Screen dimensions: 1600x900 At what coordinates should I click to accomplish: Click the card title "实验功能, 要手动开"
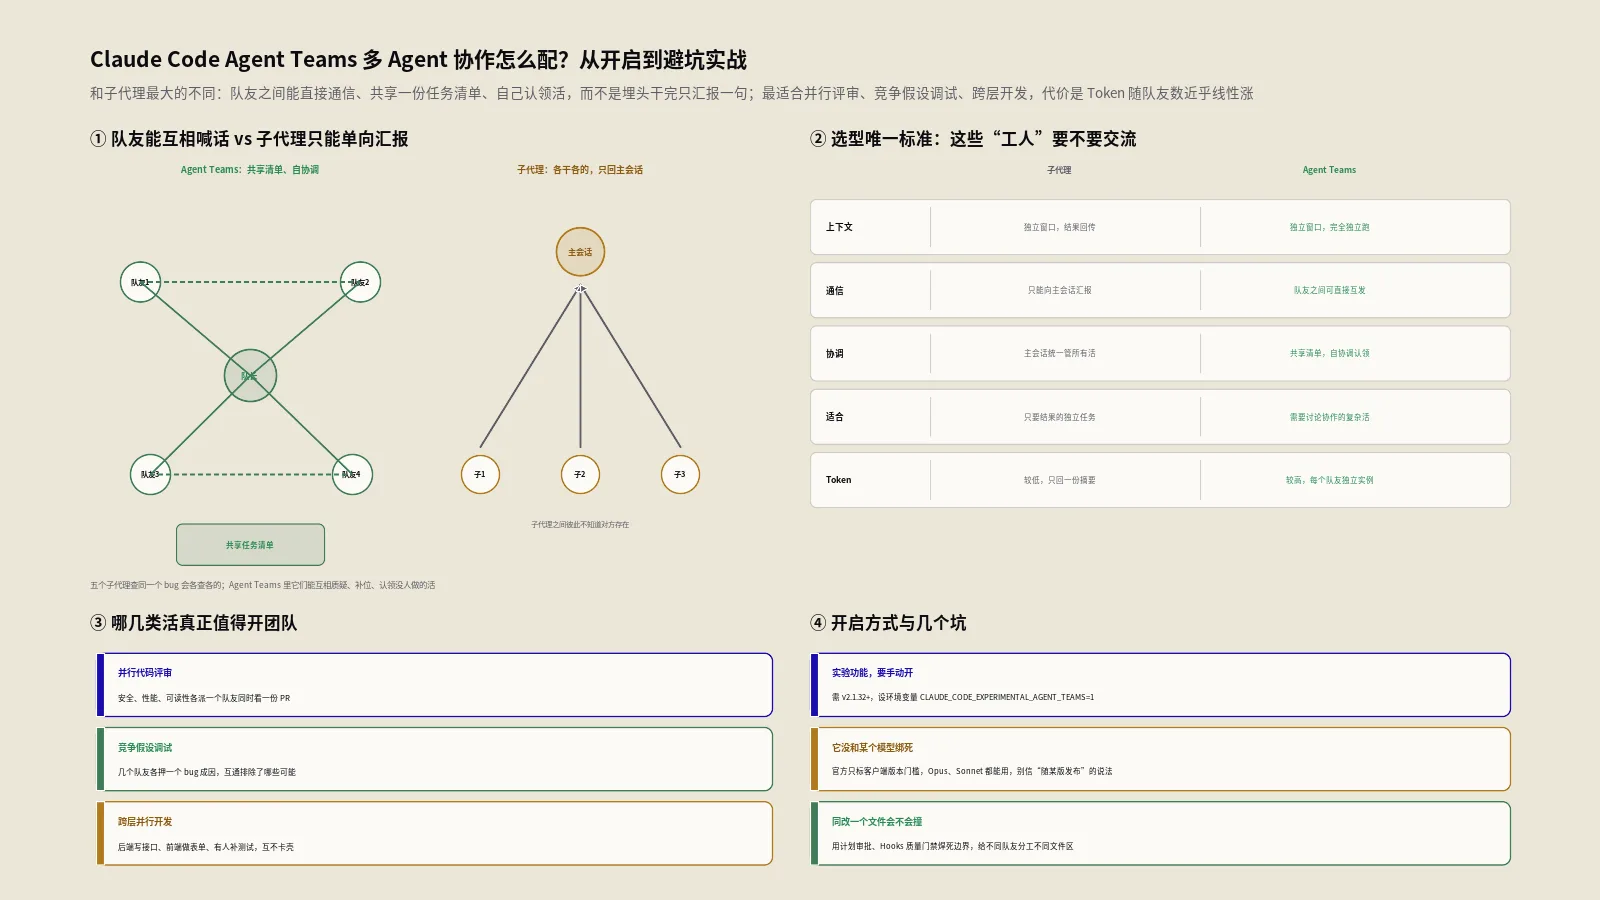[873, 673]
